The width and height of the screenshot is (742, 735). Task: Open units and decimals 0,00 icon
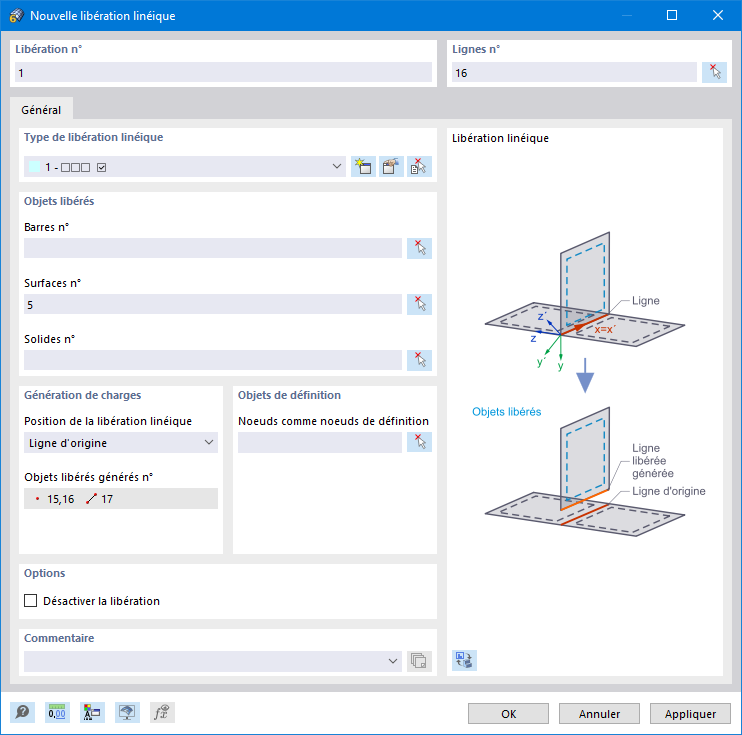pyautogui.click(x=57, y=712)
